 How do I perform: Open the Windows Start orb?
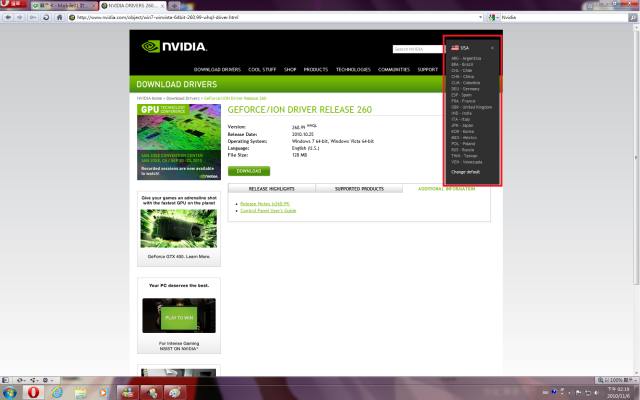point(9,393)
